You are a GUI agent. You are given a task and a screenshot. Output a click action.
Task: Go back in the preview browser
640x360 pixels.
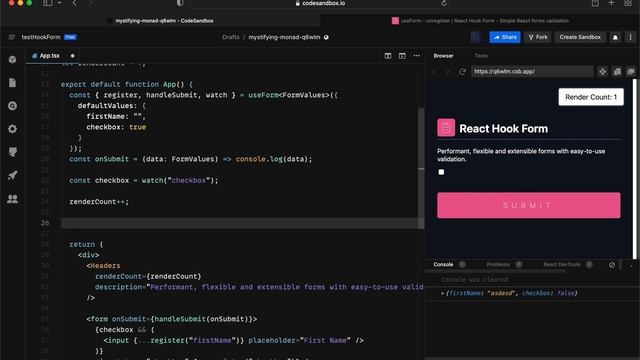click(434, 72)
